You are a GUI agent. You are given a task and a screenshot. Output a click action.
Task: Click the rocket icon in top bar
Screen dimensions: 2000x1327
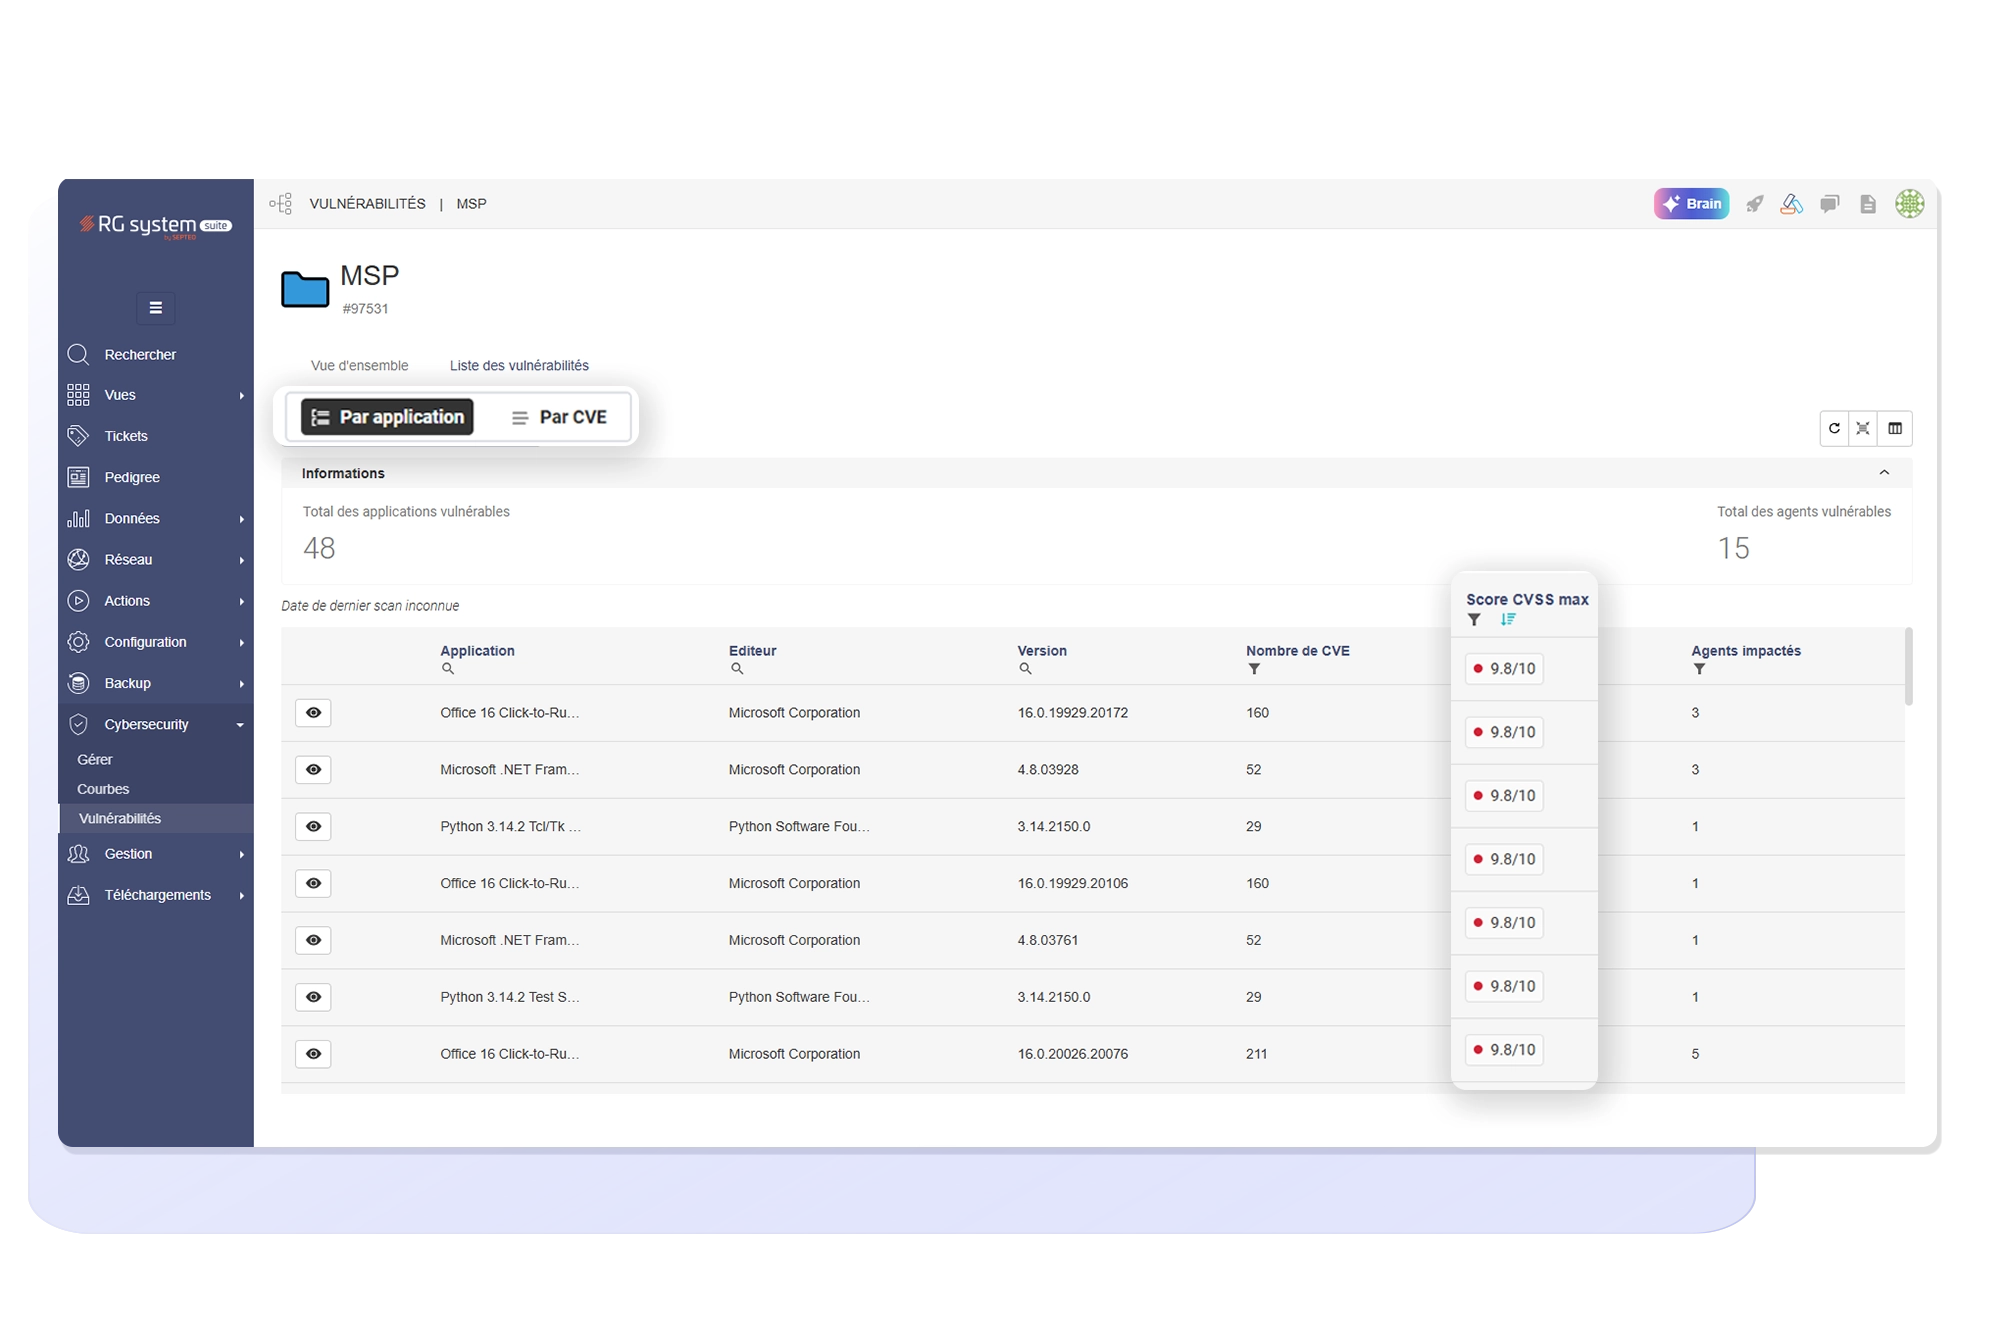point(1755,204)
